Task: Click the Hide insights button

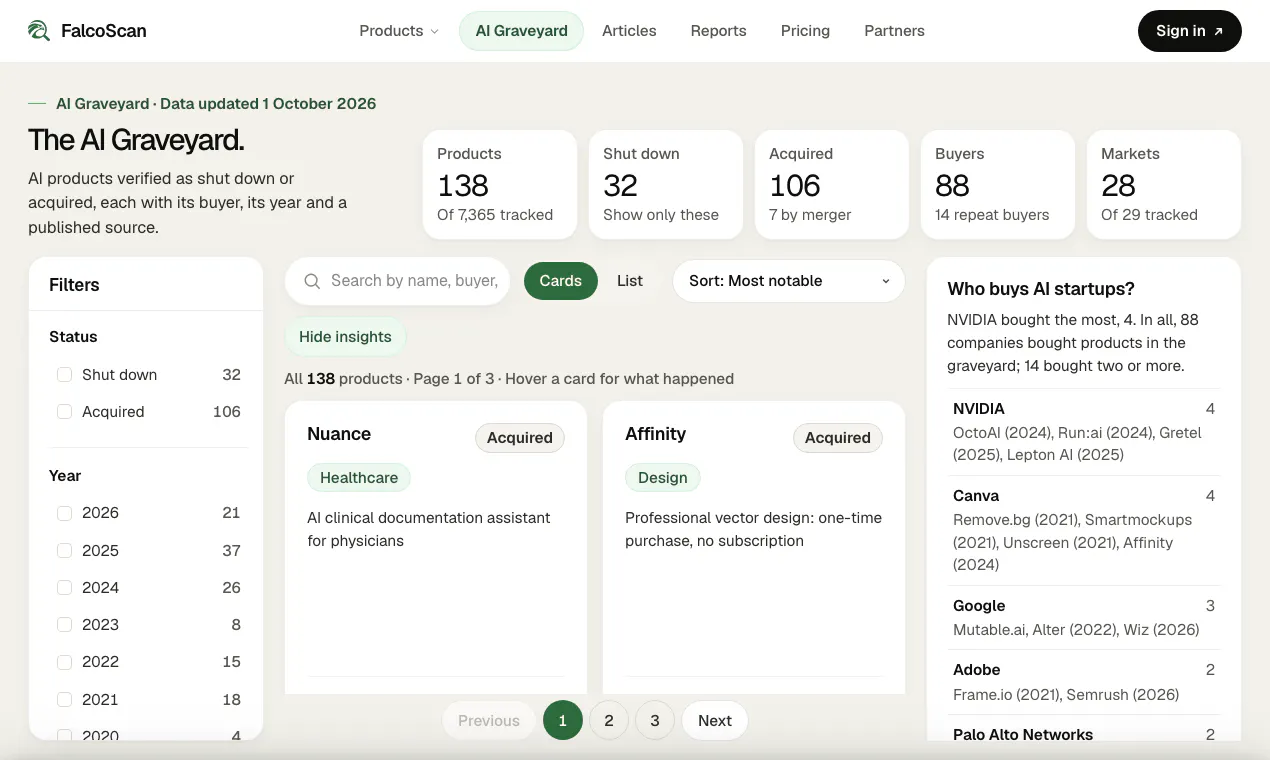Action: click(345, 337)
